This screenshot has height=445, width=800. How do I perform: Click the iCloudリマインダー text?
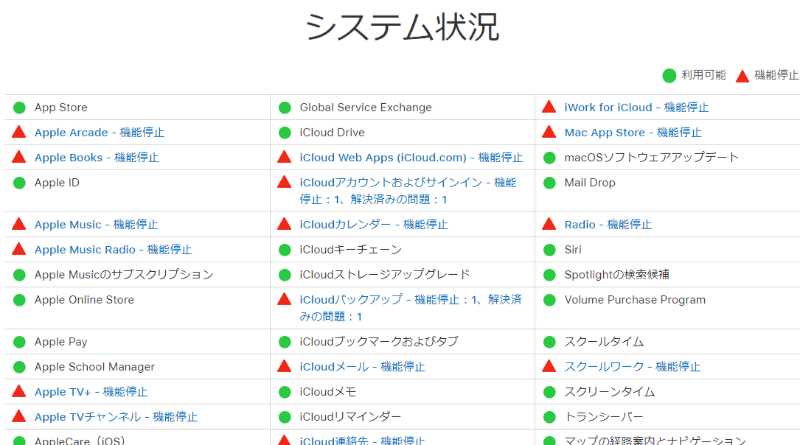(x=350, y=417)
